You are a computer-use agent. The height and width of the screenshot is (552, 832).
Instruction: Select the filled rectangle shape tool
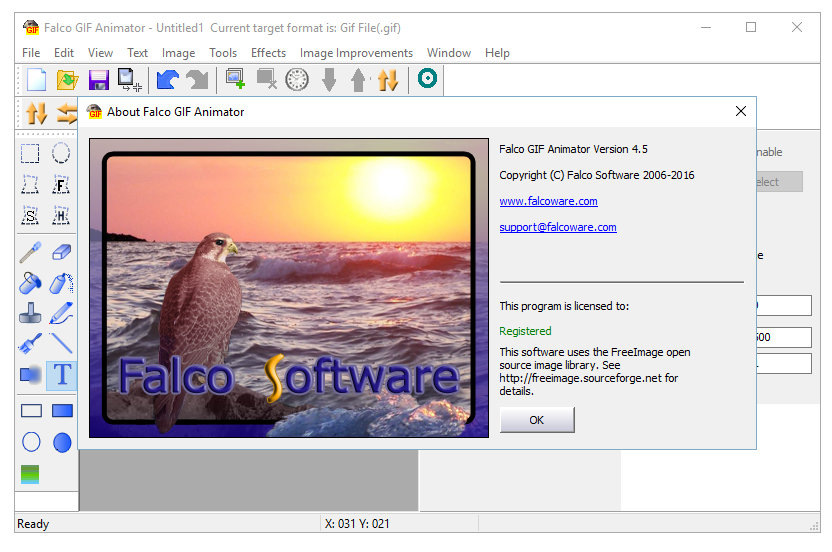62,411
